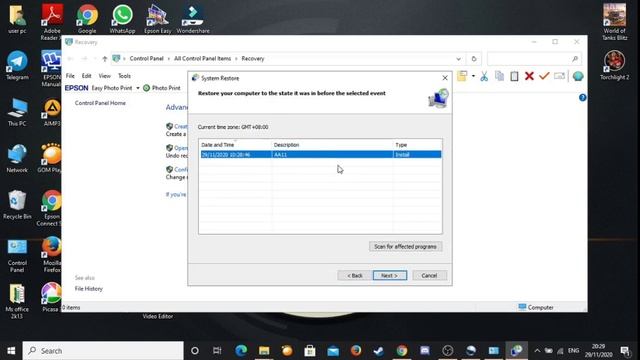Open the Network desktop icon
This screenshot has width=640, height=360.
coord(17,158)
